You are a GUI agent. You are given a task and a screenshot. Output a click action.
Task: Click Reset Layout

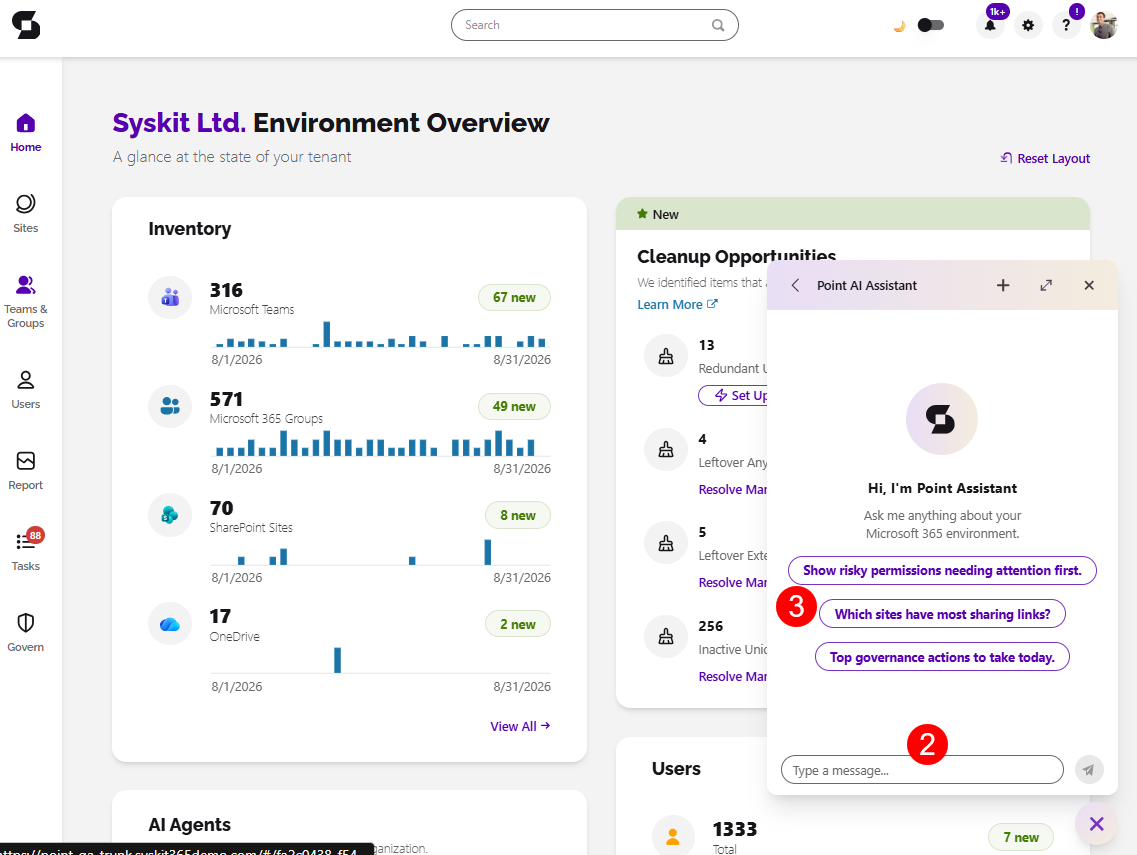(1045, 158)
